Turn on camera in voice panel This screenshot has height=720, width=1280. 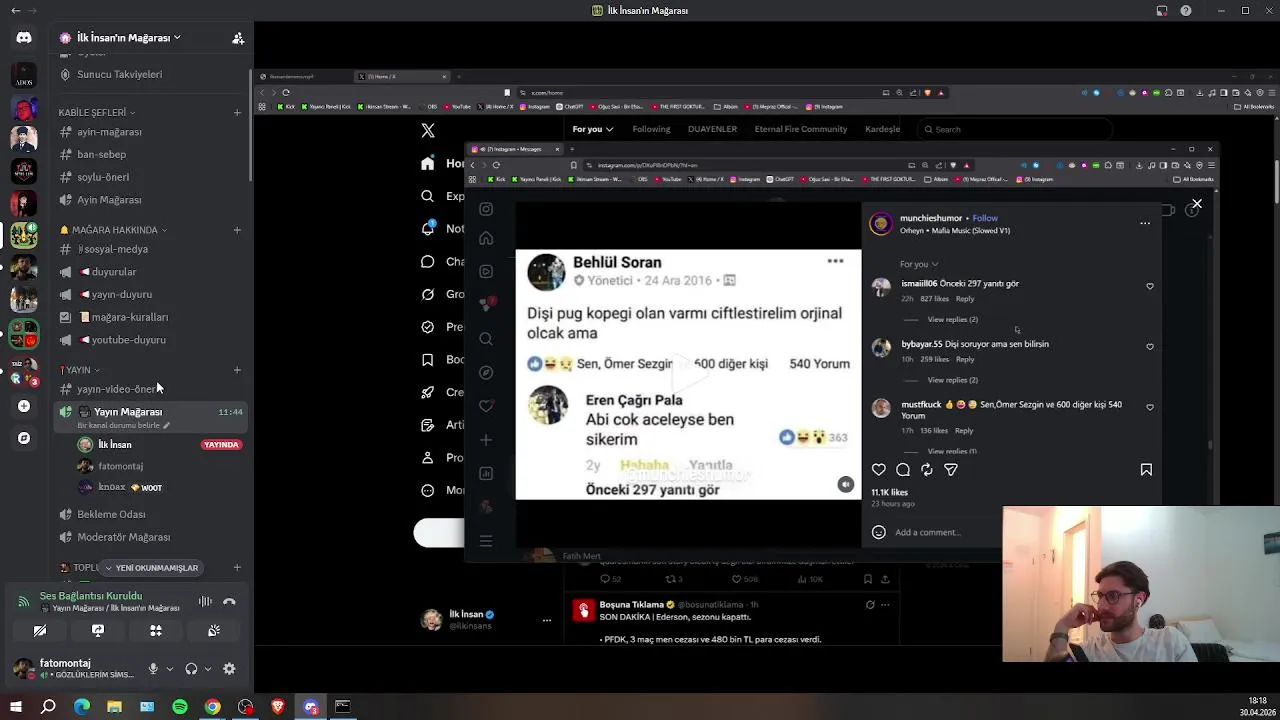tap(40, 631)
